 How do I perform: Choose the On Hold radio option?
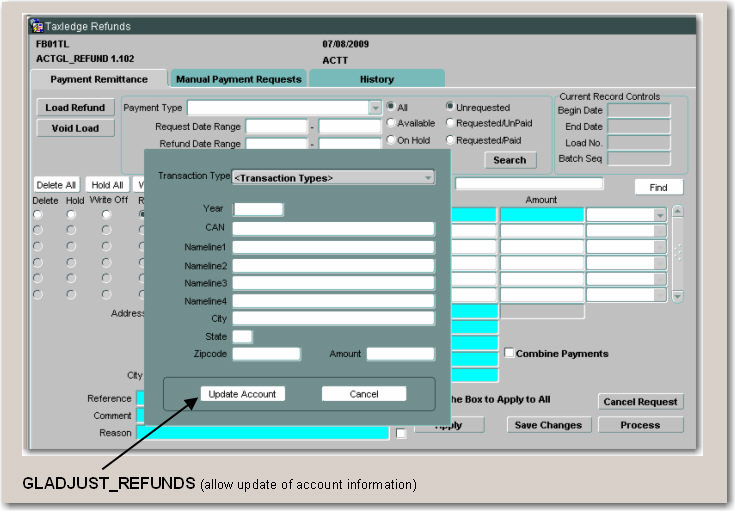(392, 141)
